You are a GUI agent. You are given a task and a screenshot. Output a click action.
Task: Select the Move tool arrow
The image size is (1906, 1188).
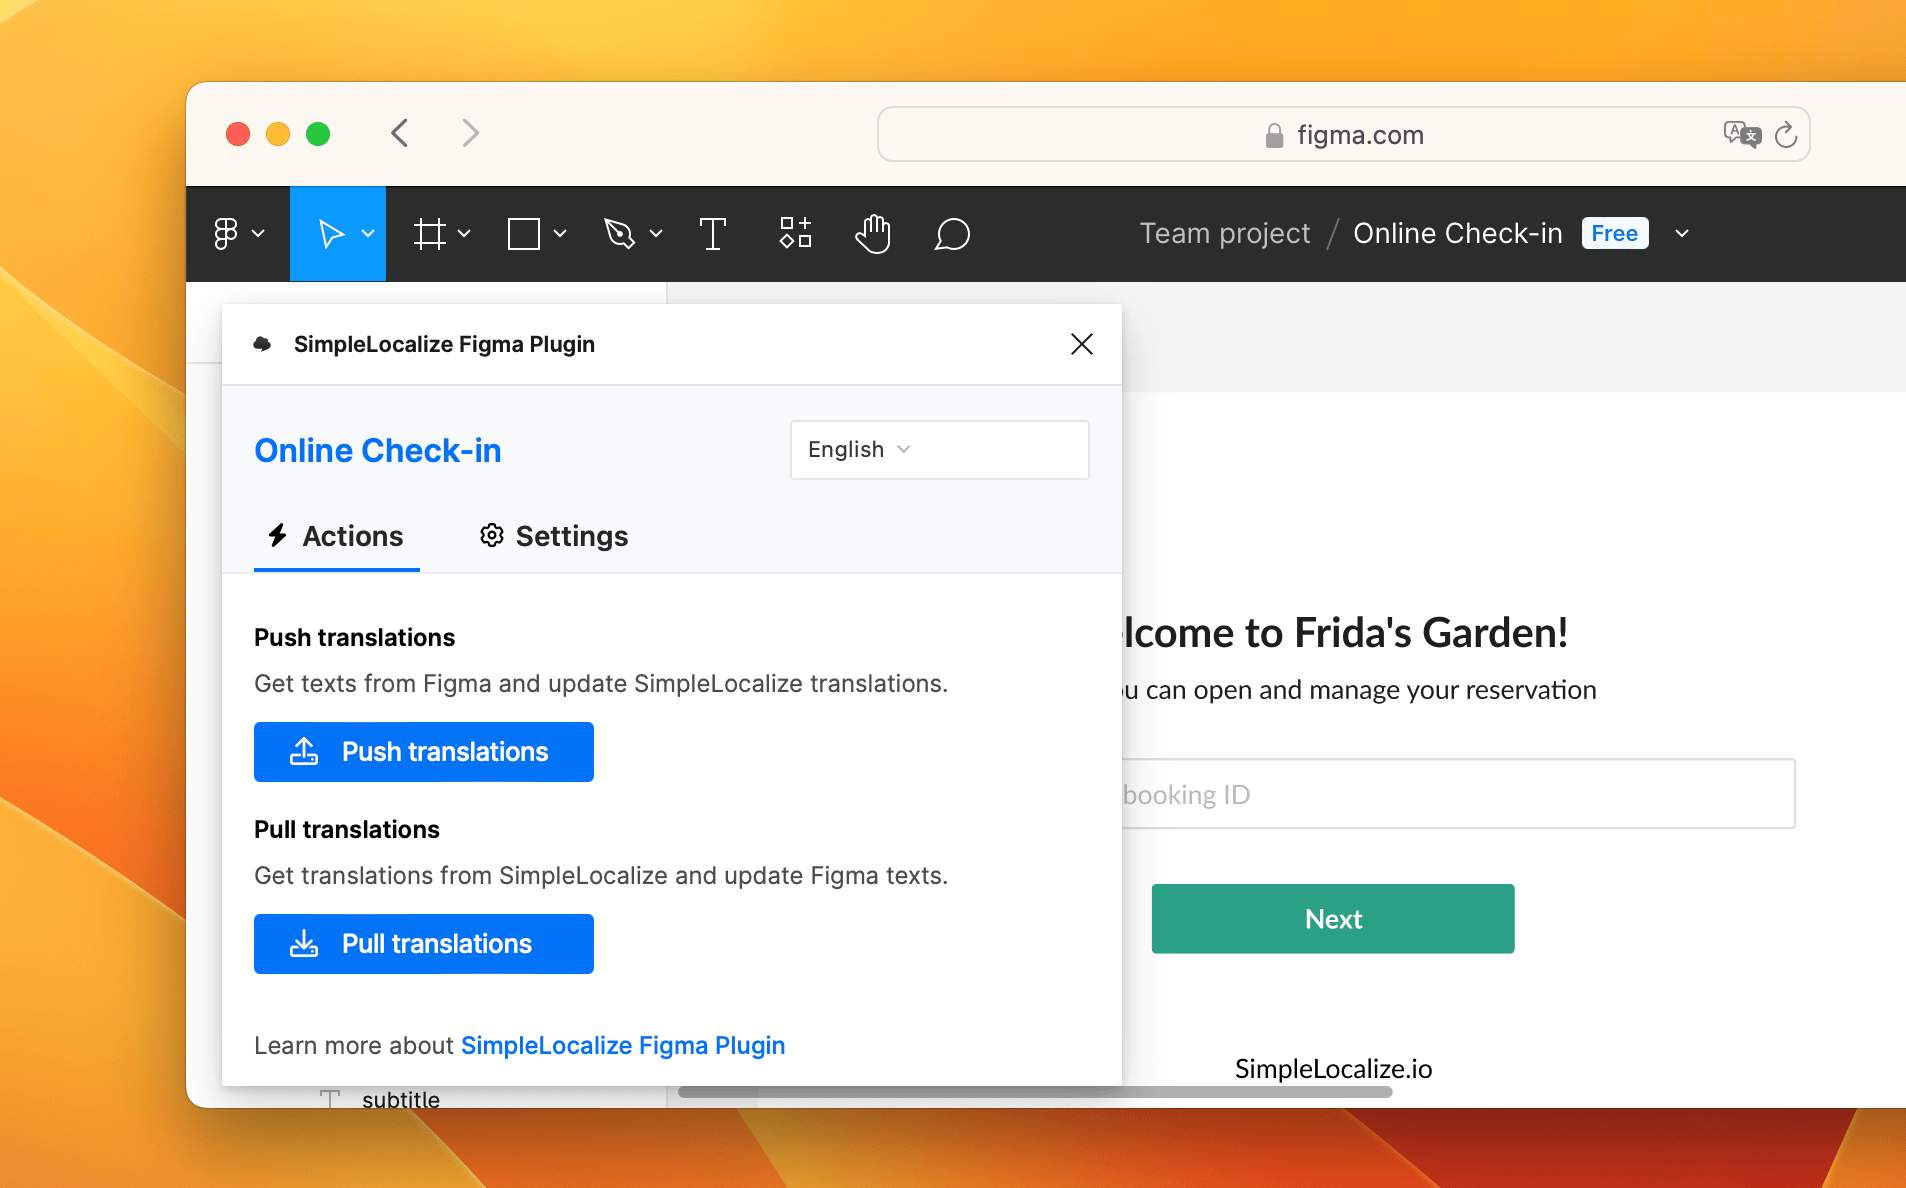click(330, 234)
